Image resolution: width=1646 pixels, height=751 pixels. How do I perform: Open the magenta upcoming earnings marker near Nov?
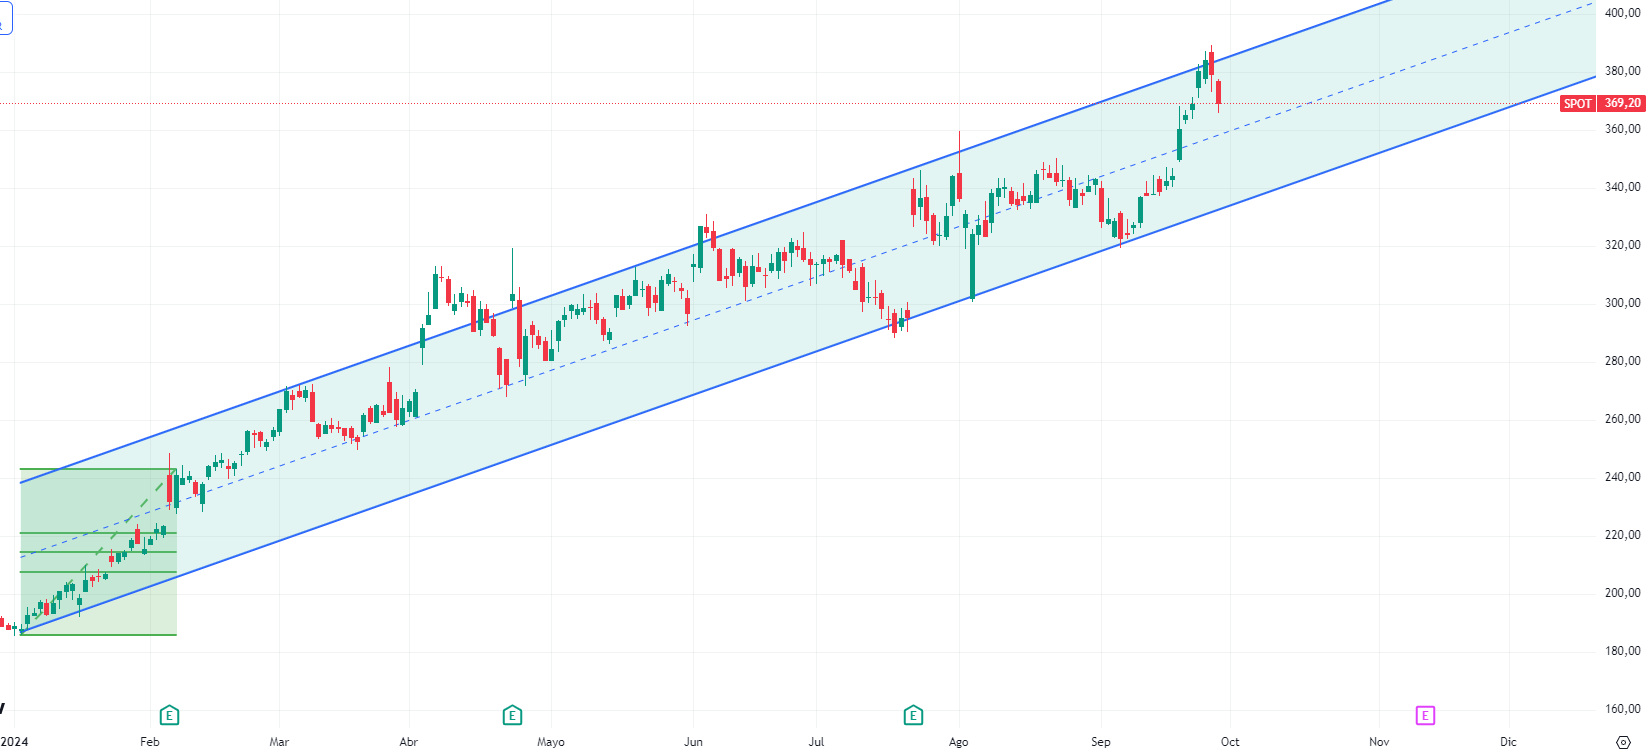[1425, 715]
